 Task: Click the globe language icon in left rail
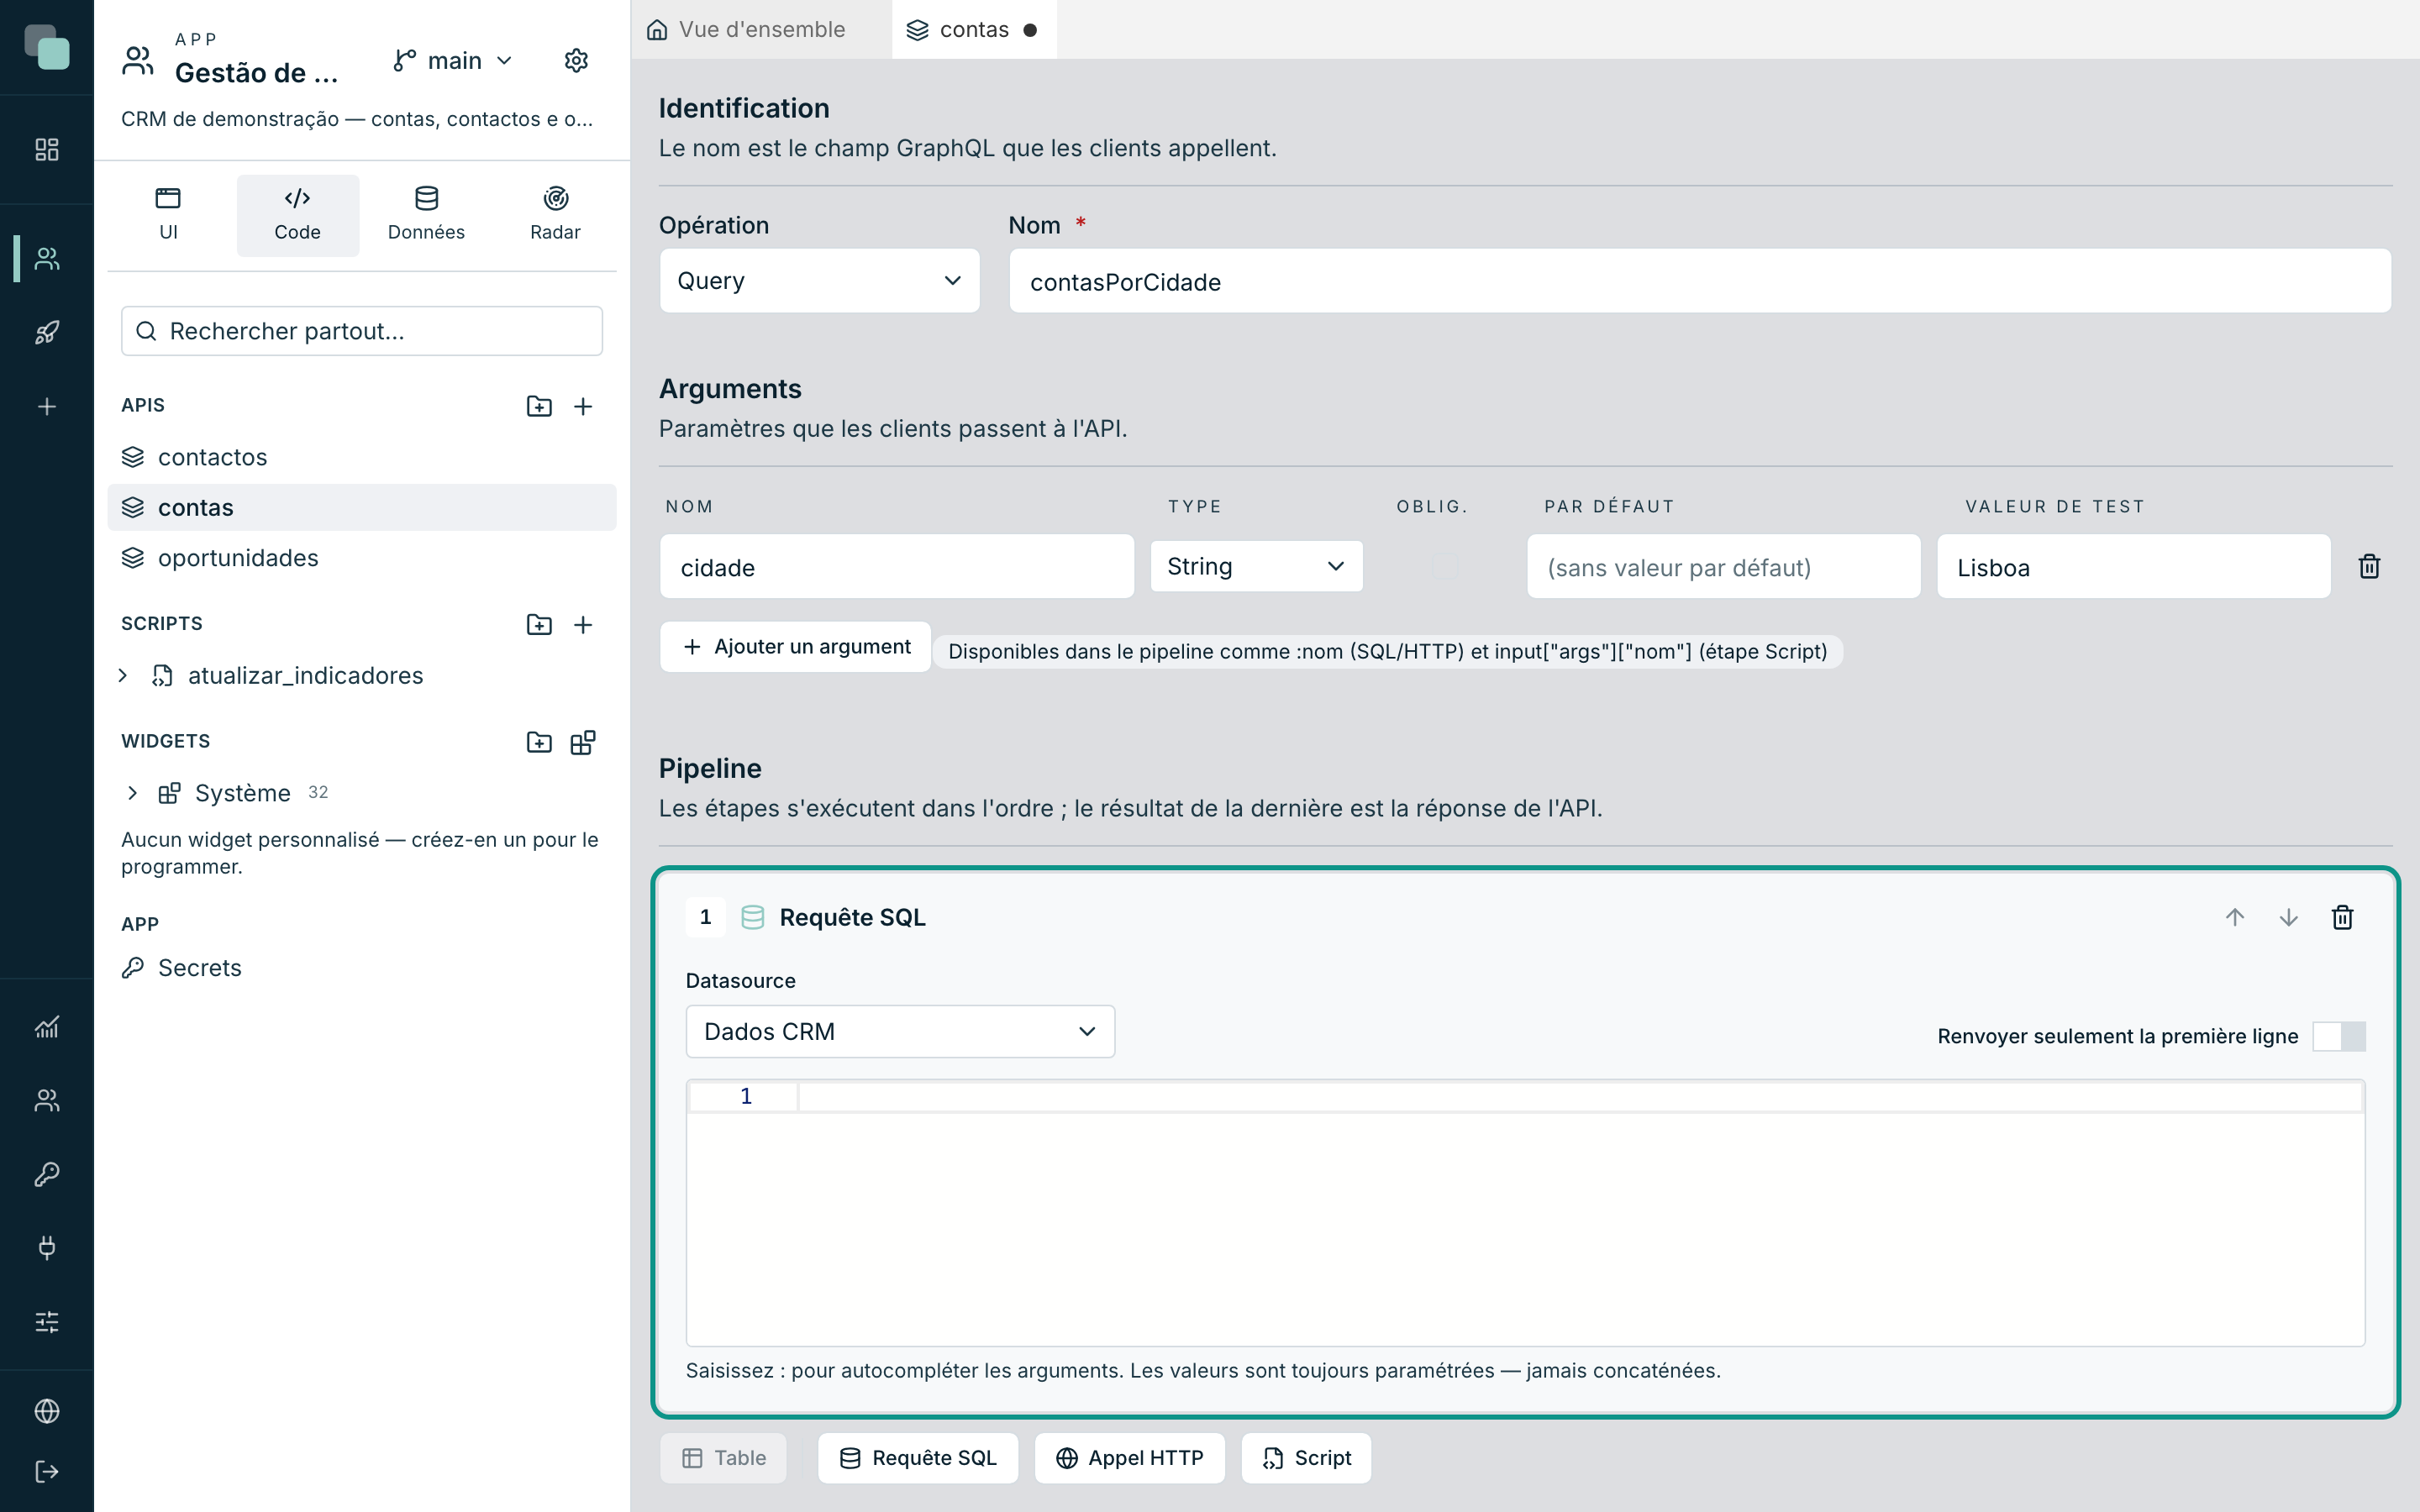point(47,1411)
